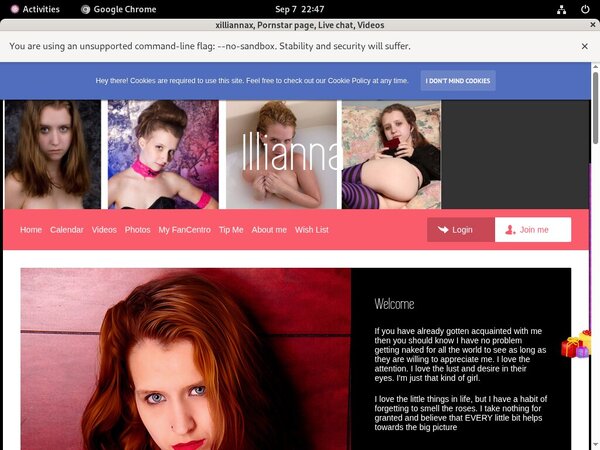Dismiss the unsupported flag warning bar

pyautogui.click(x=584, y=46)
